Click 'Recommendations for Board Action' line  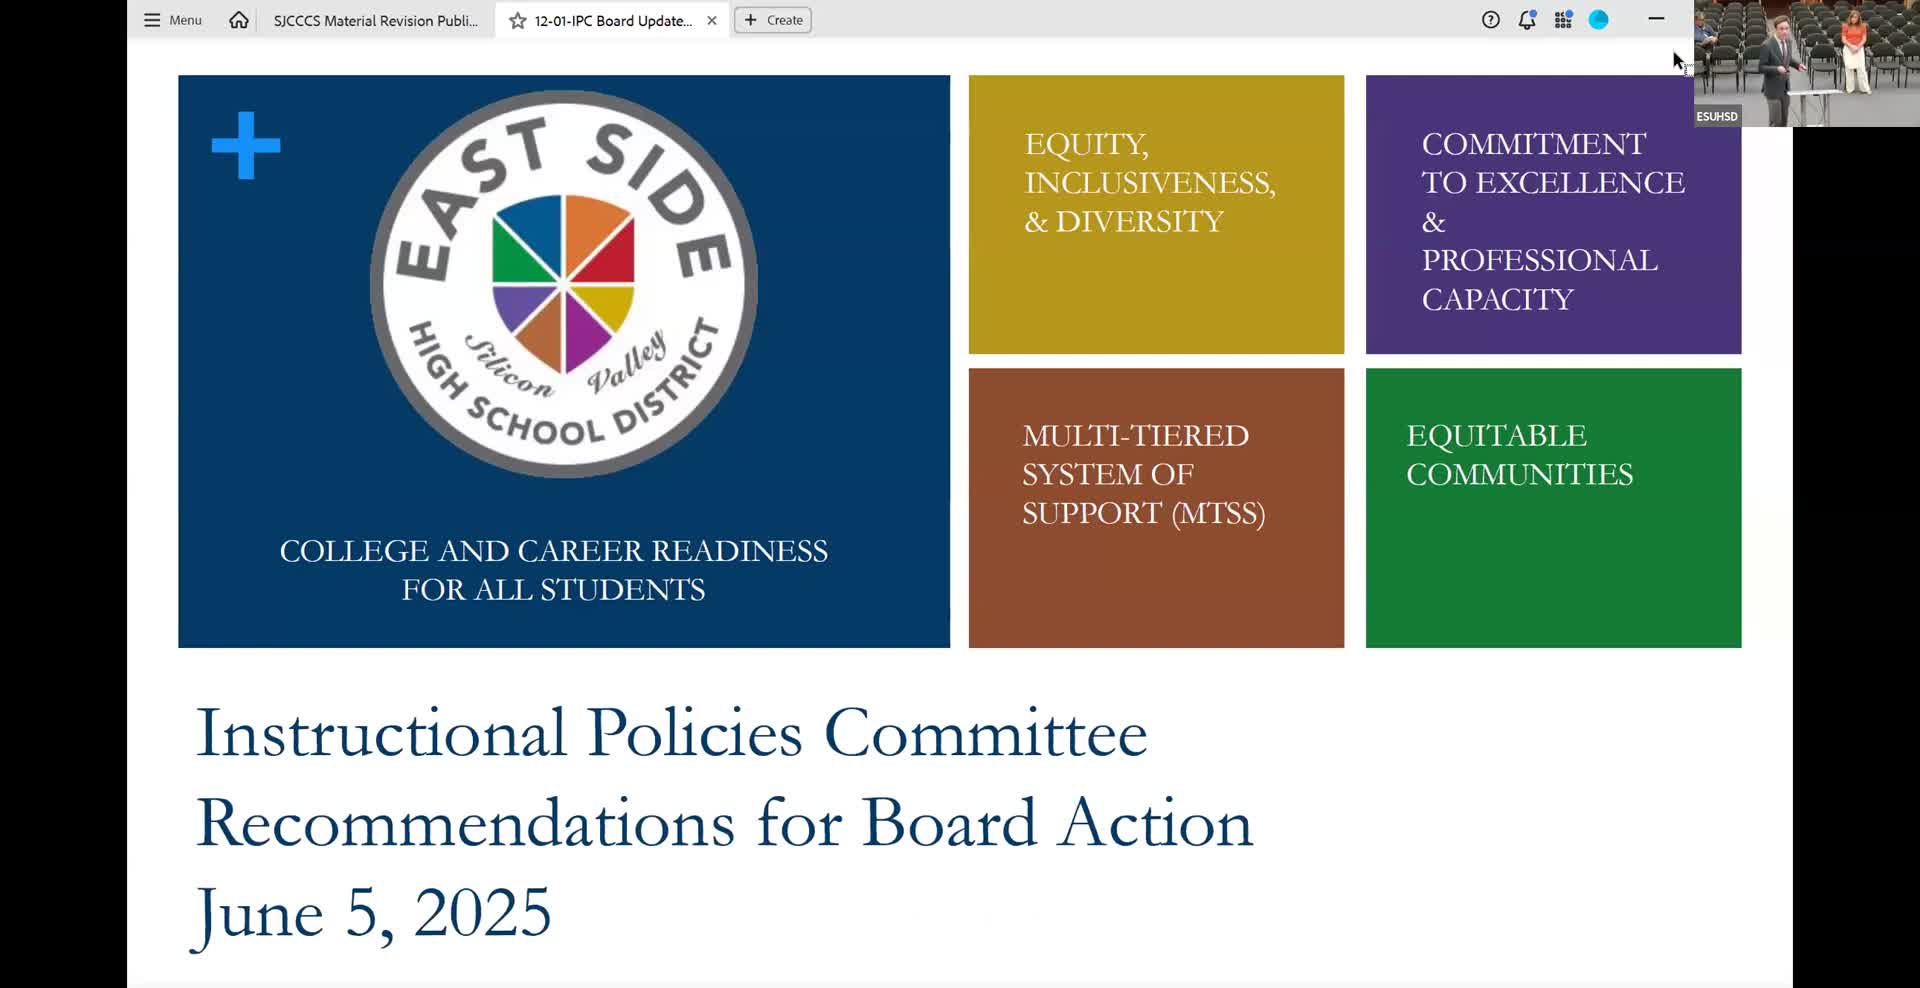724,823
